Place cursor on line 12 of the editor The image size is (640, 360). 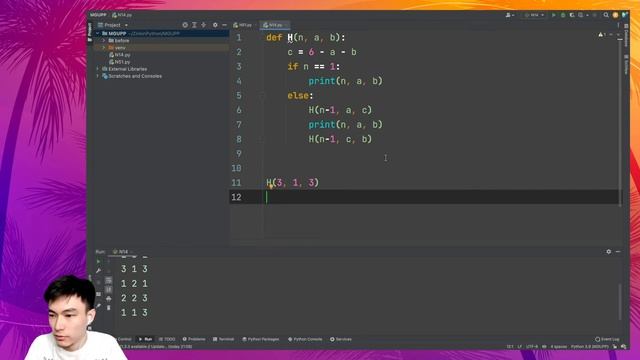click(x=424, y=197)
